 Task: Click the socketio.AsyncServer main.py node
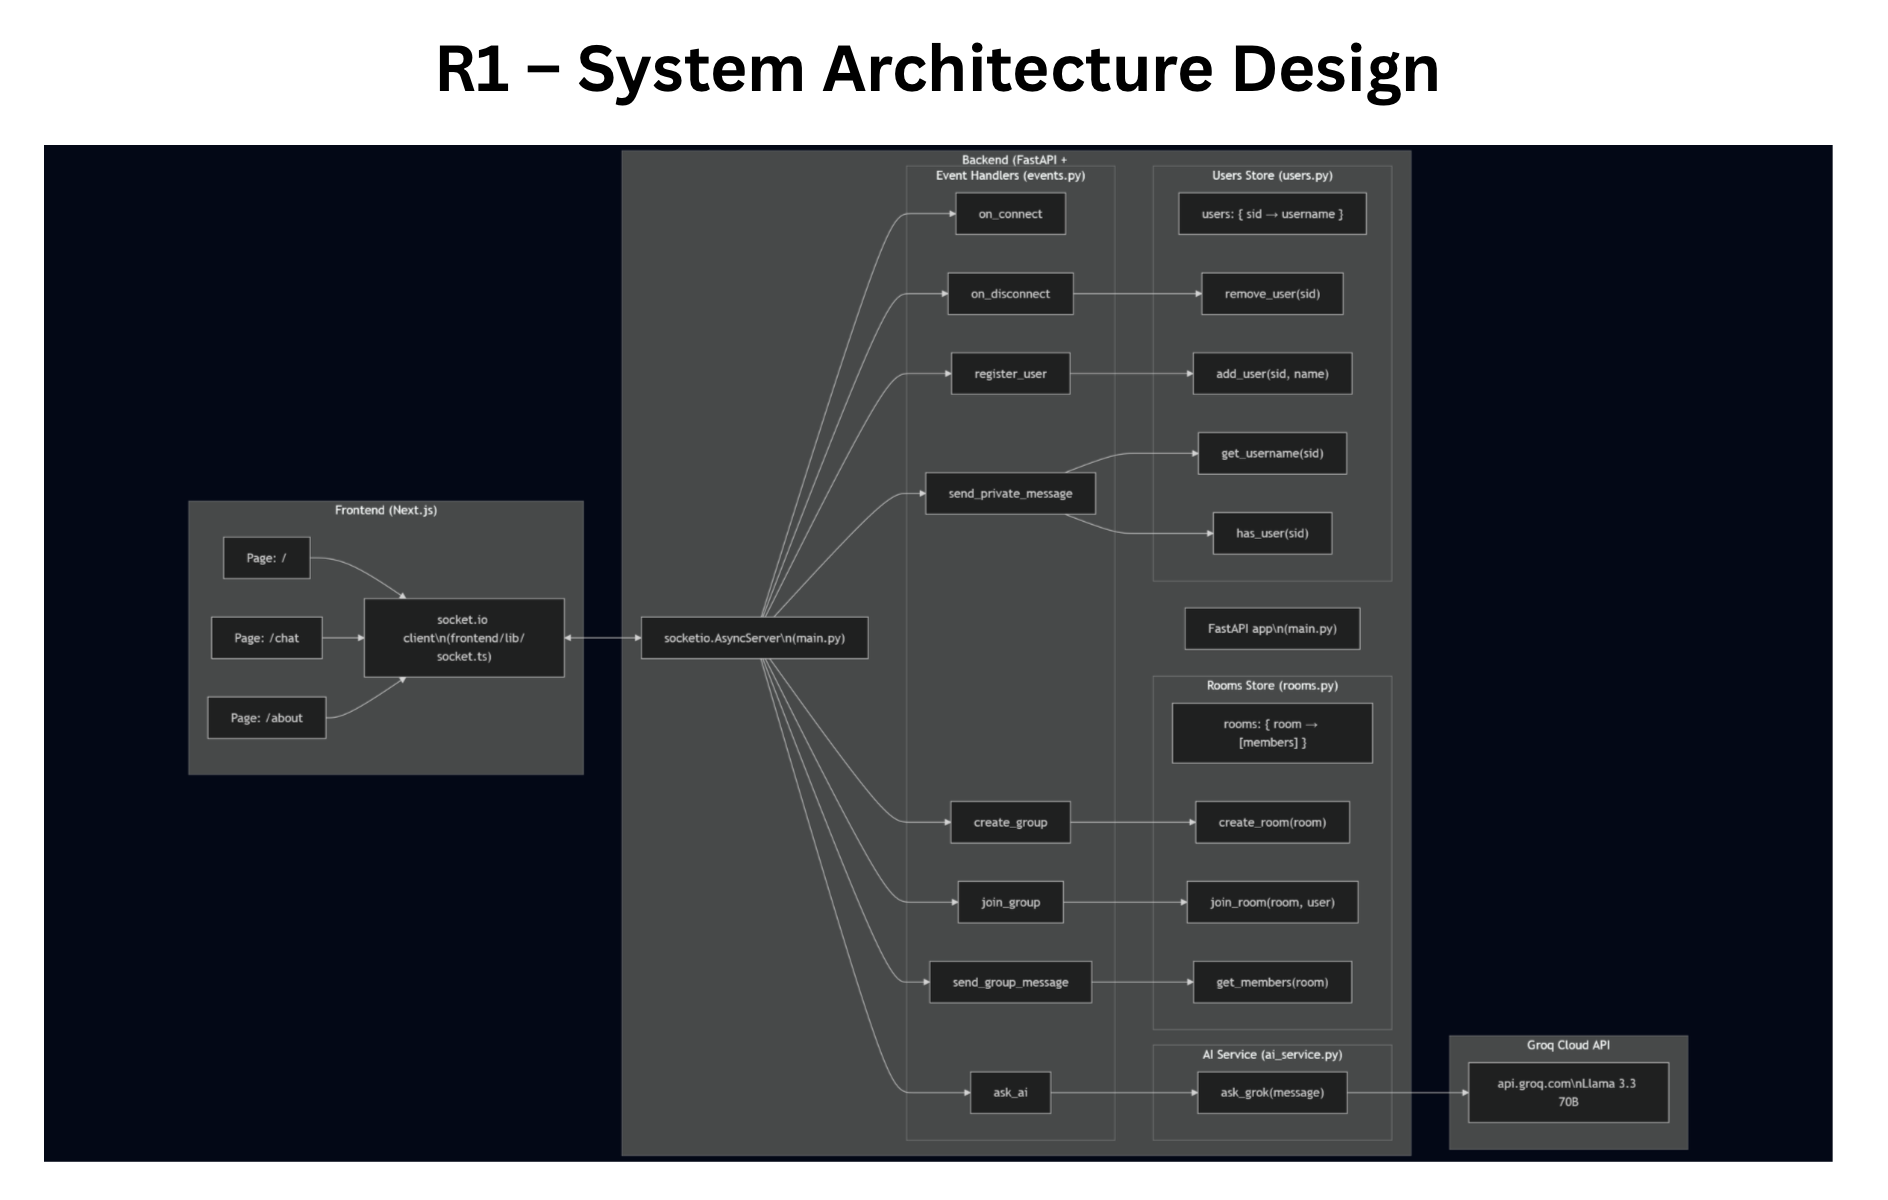tap(754, 638)
